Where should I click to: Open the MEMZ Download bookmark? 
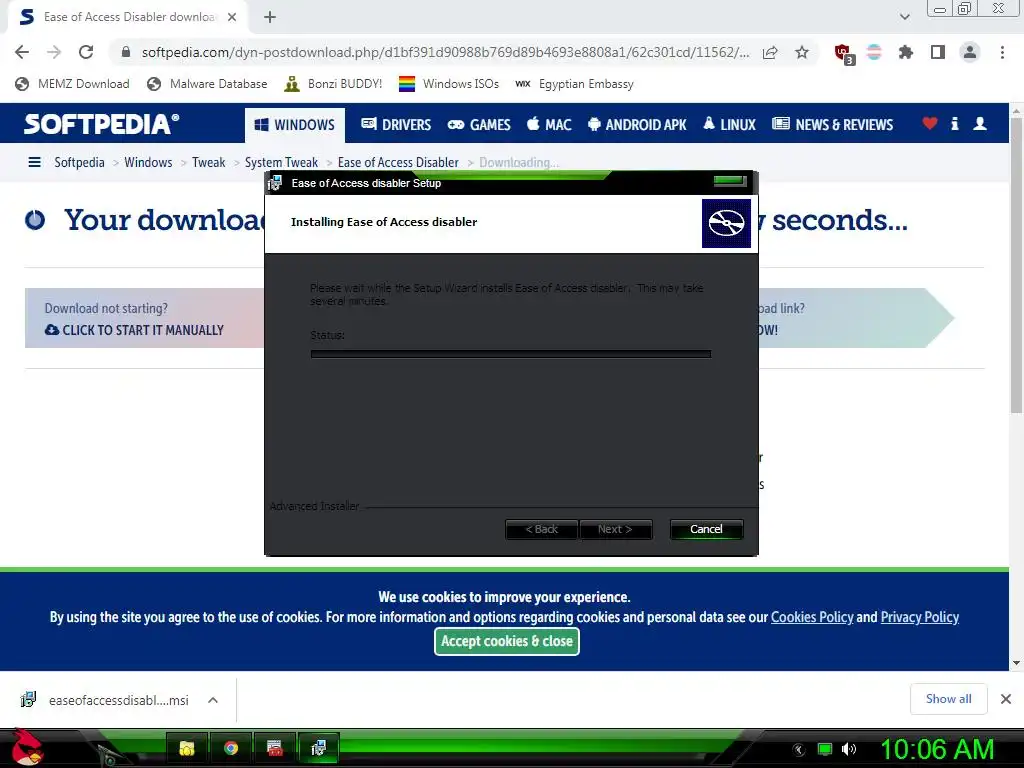[x=72, y=84]
